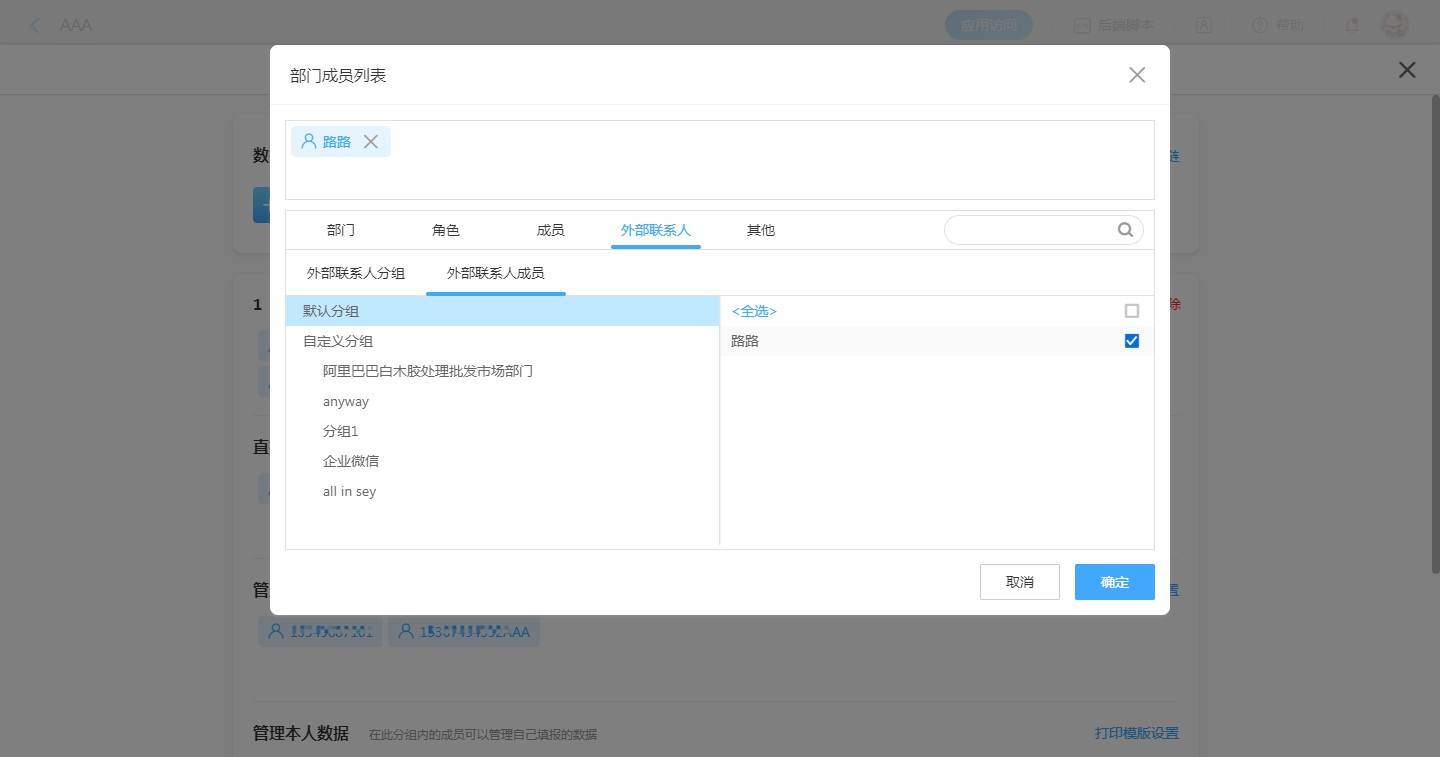The height and width of the screenshot is (757, 1440).
Task: Click the 确定 confirm button
Action: coord(1114,582)
